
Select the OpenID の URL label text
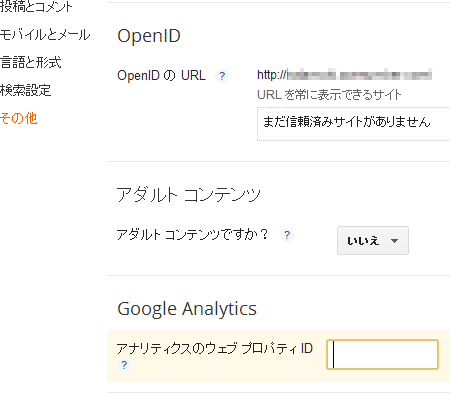[161, 76]
